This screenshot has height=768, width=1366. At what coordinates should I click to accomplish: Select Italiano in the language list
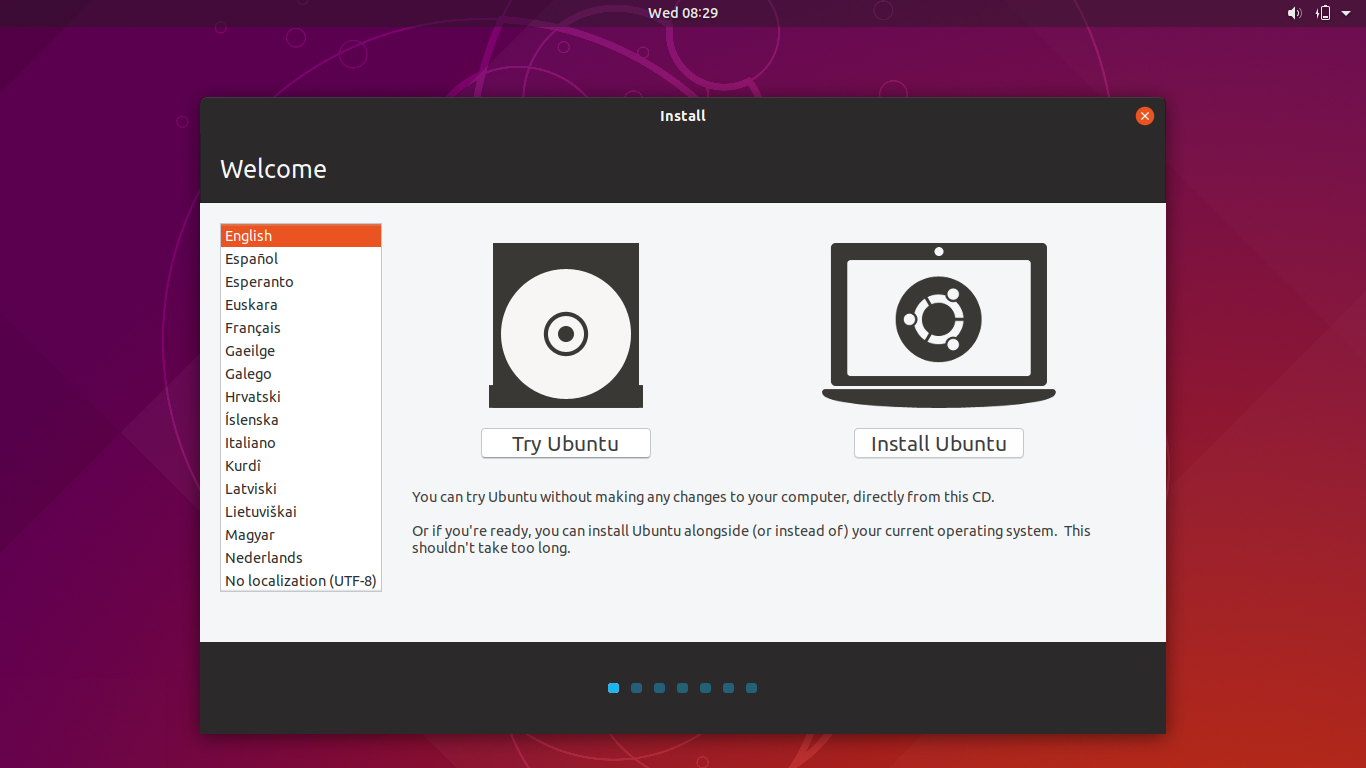(301, 443)
